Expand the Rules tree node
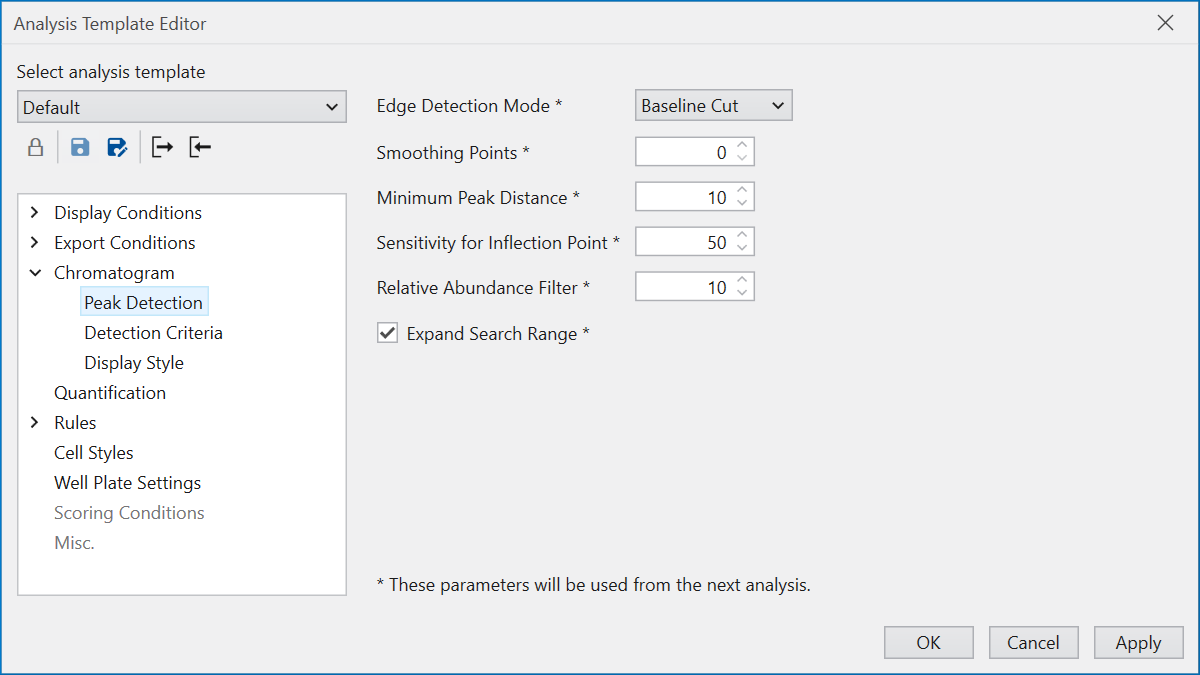This screenshot has height=675, width=1200. (35, 423)
